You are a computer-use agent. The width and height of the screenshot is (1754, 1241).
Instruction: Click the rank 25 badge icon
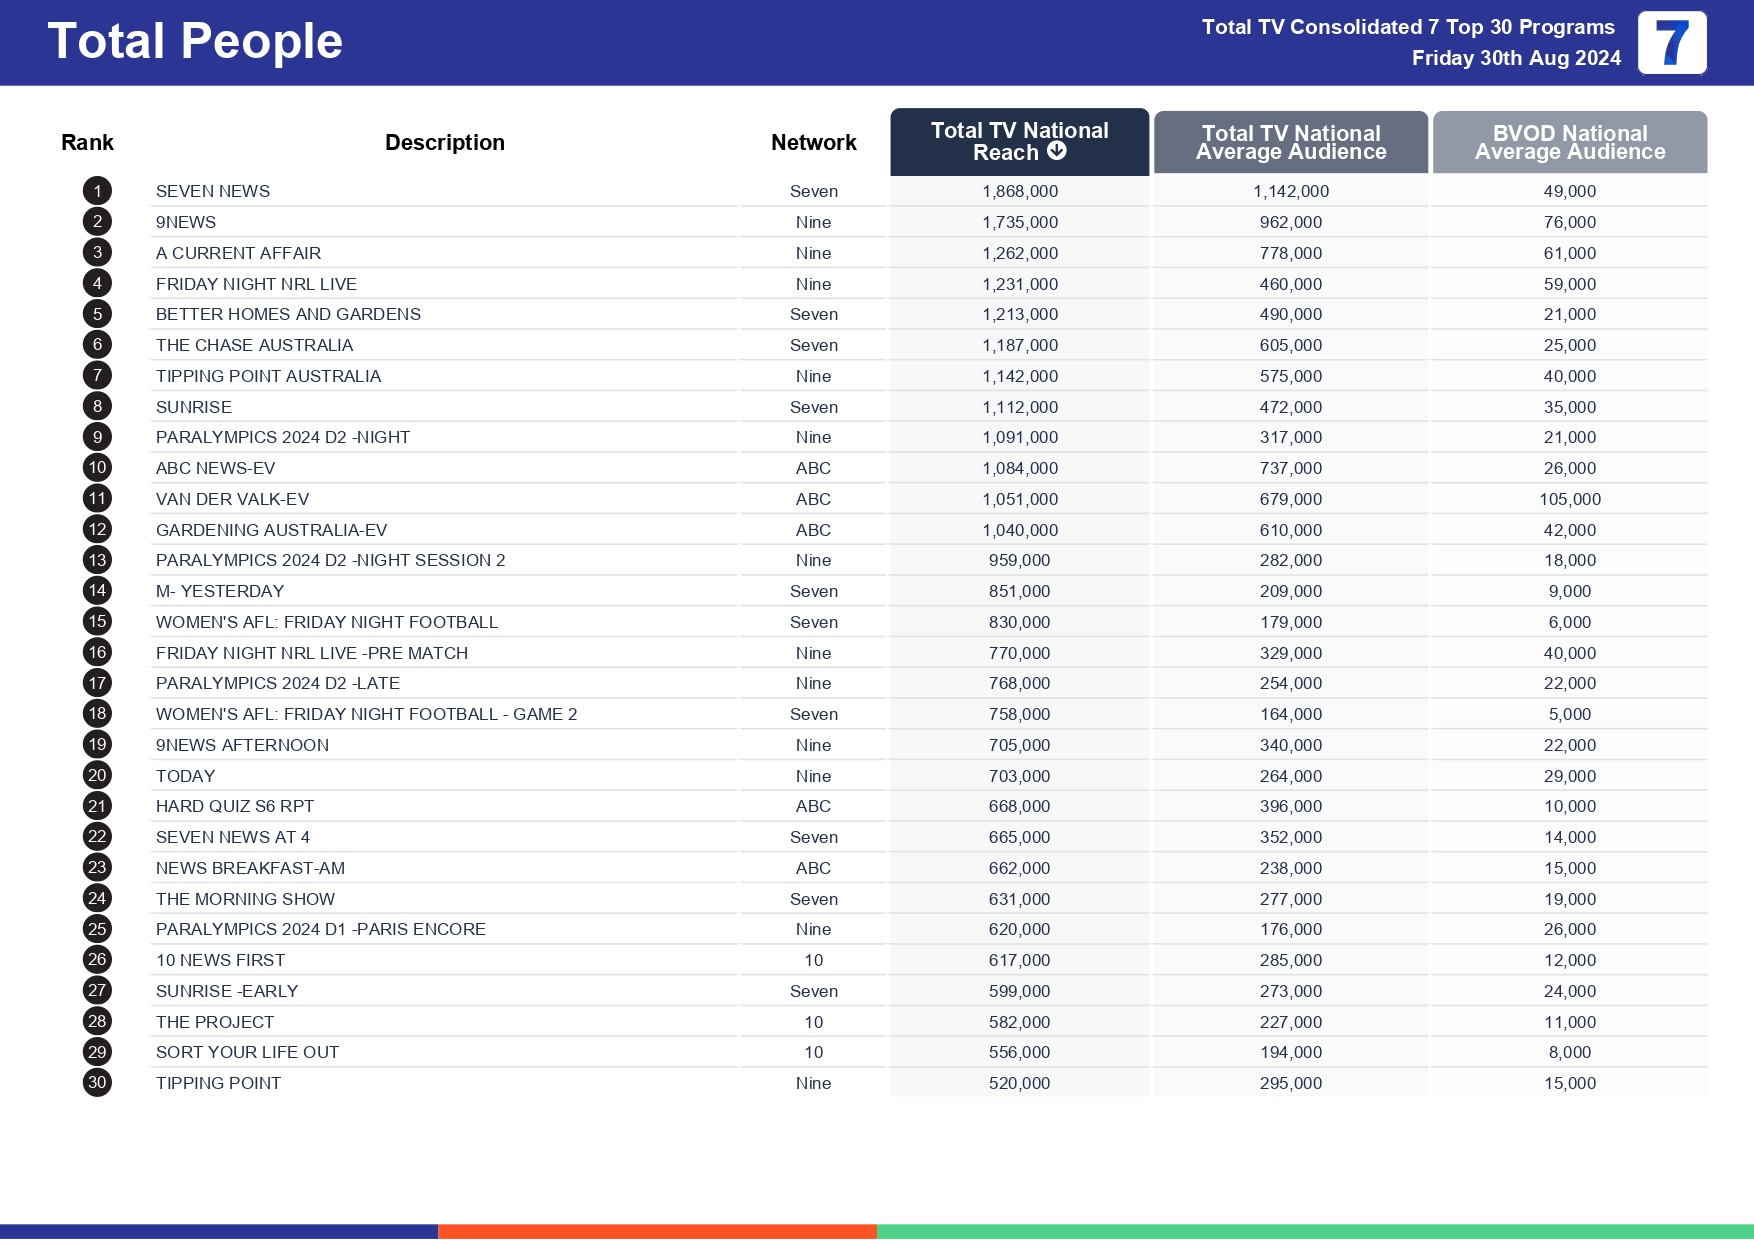pyautogui.click(x=96, y=929)
